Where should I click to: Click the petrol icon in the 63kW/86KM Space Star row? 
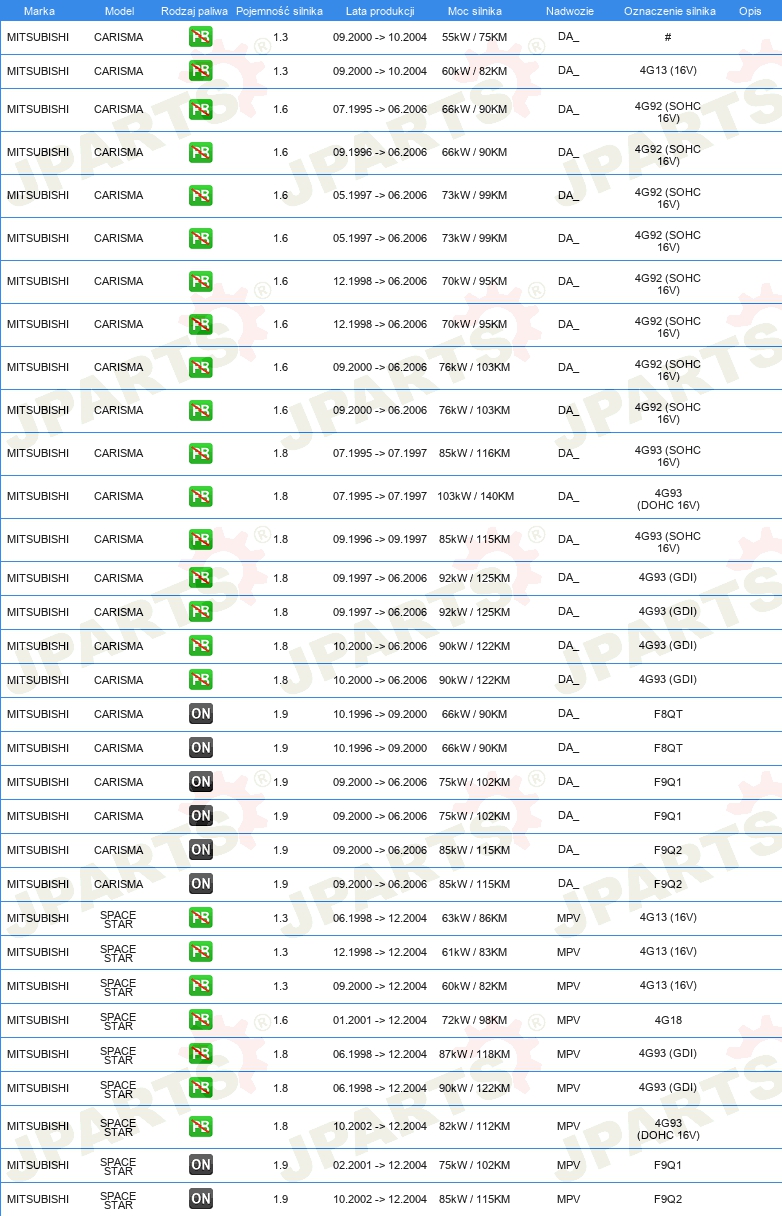(201, 918)
